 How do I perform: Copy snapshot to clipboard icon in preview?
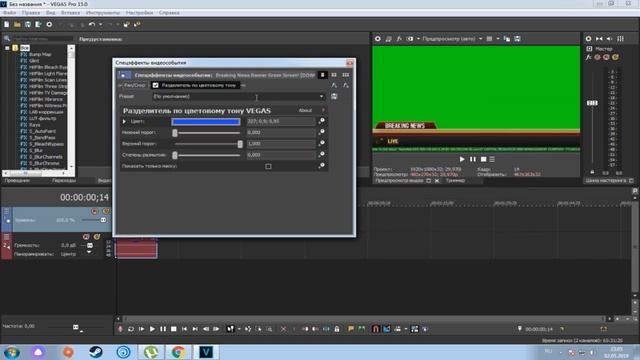507,39
